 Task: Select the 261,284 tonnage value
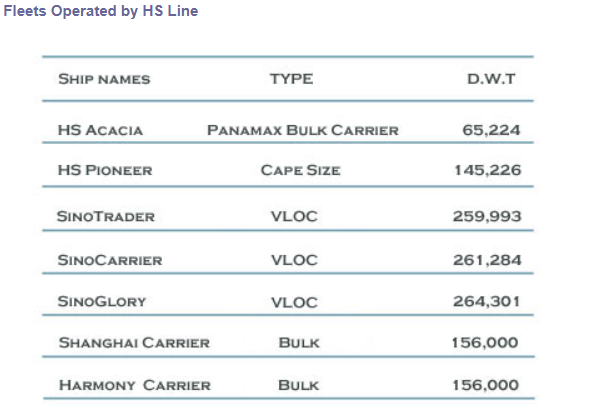pyautogui.click(x=487, y=260)
